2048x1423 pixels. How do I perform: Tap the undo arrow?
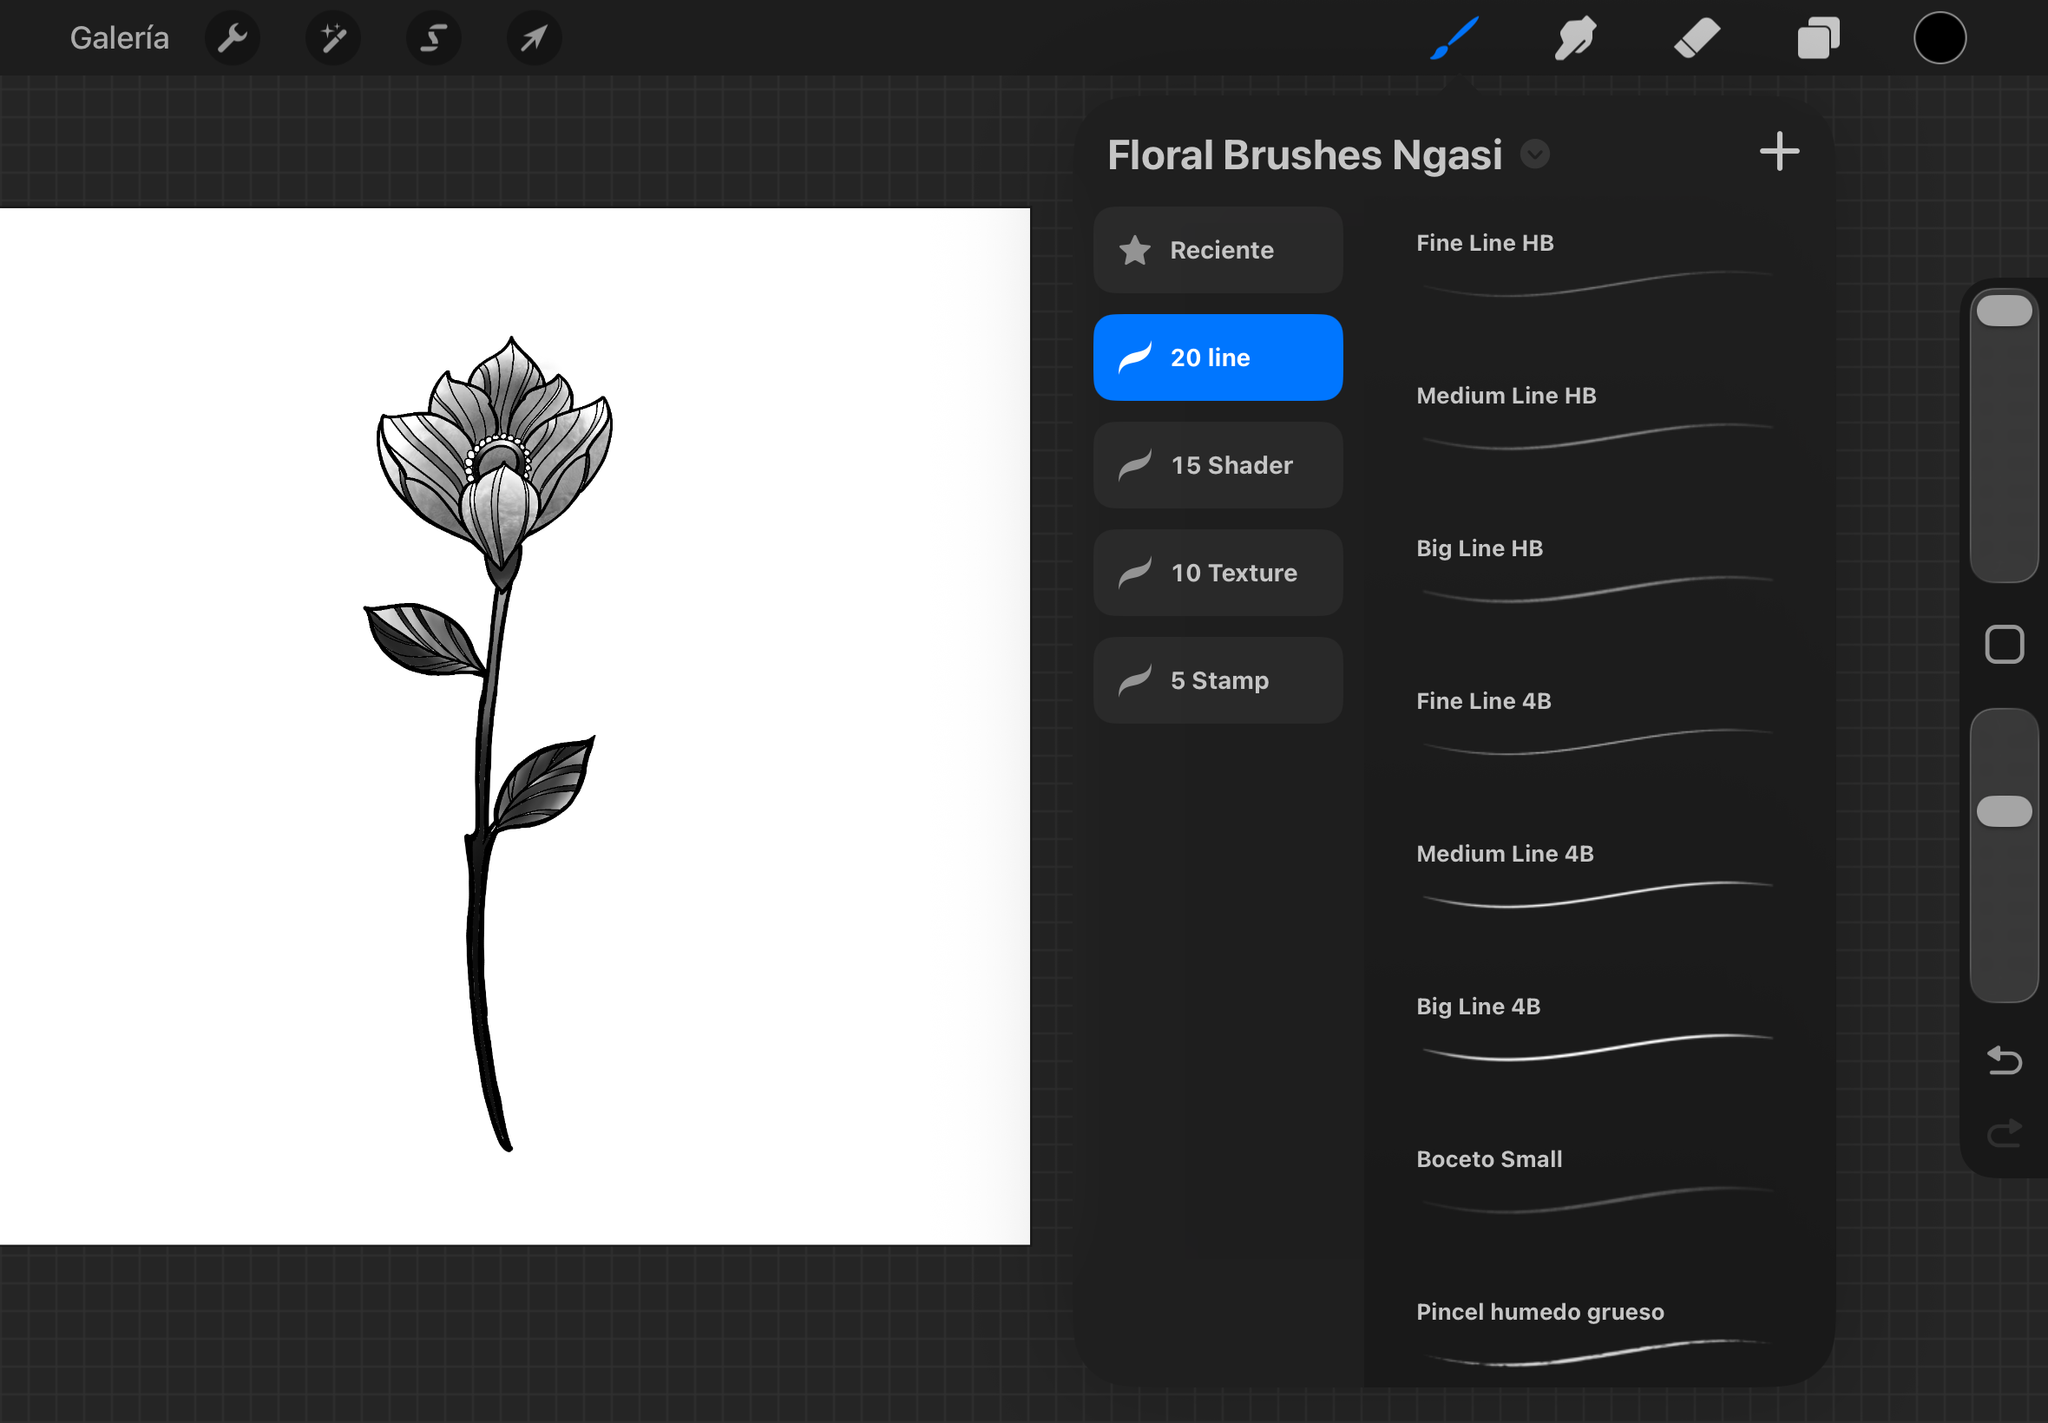[x=2004, y=1060]
